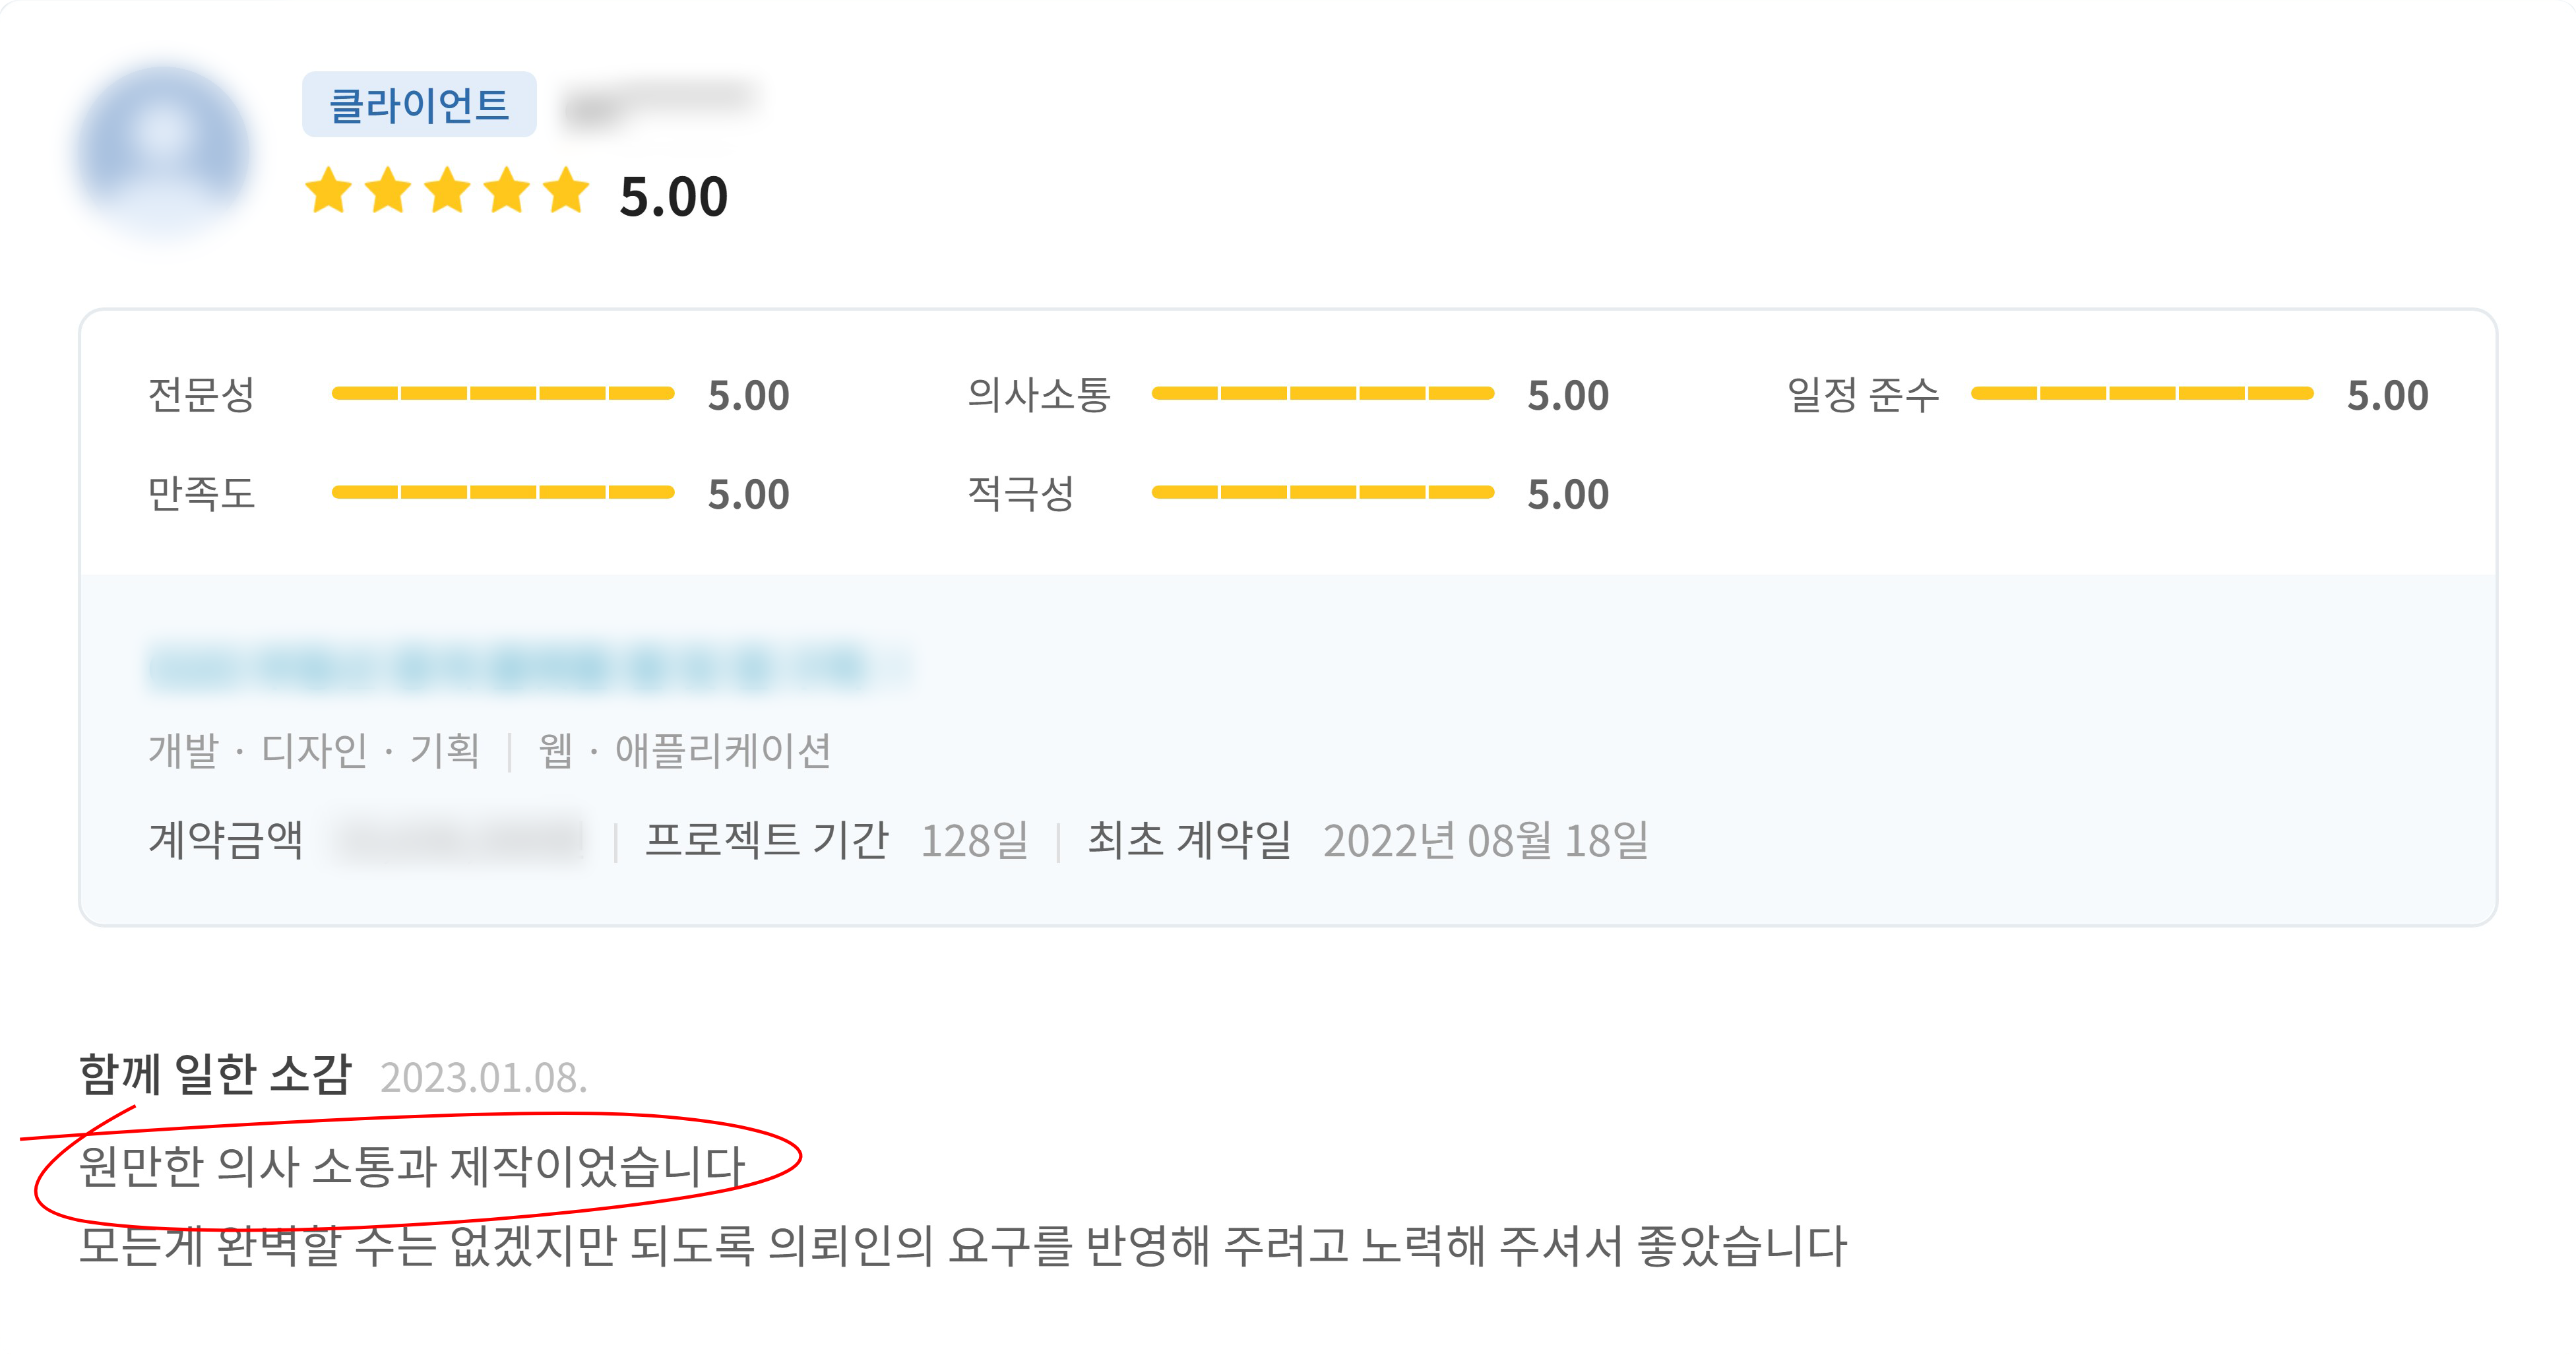
Task: Click the second yellow rating star
Action: click(388, 191)
